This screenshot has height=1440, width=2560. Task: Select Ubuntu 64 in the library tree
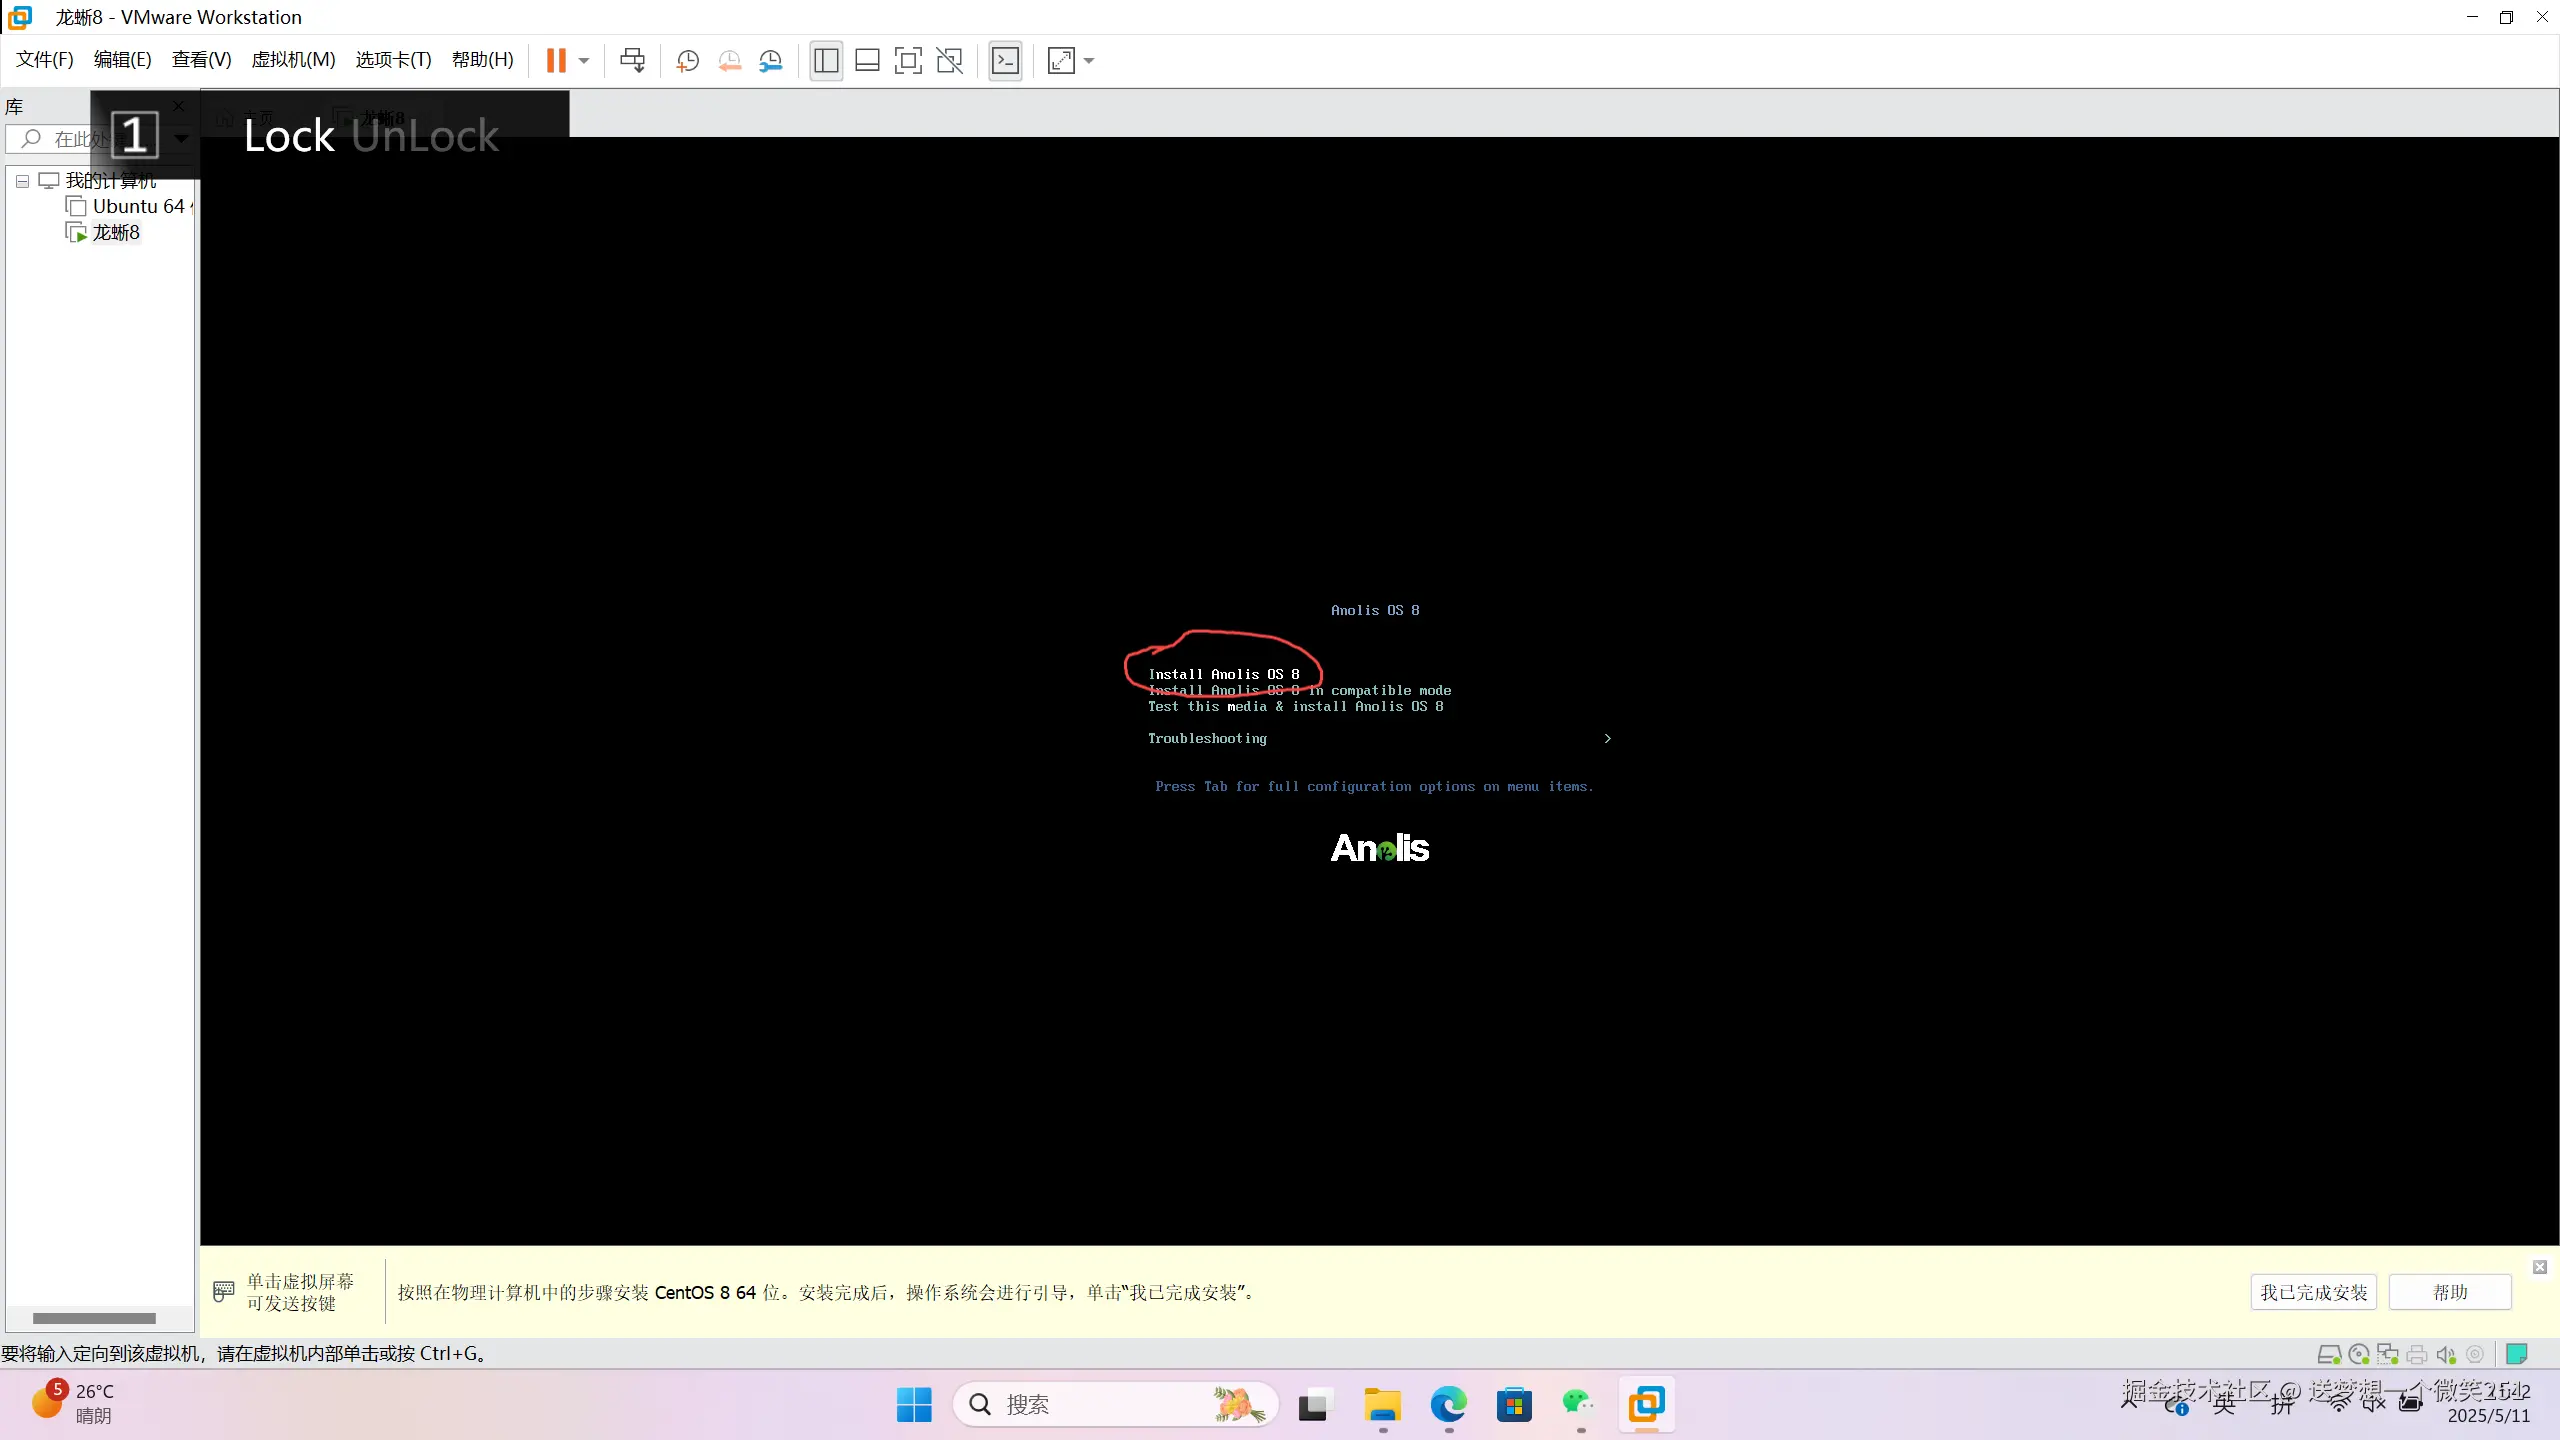pyautogui.click(x=138, y=206)
